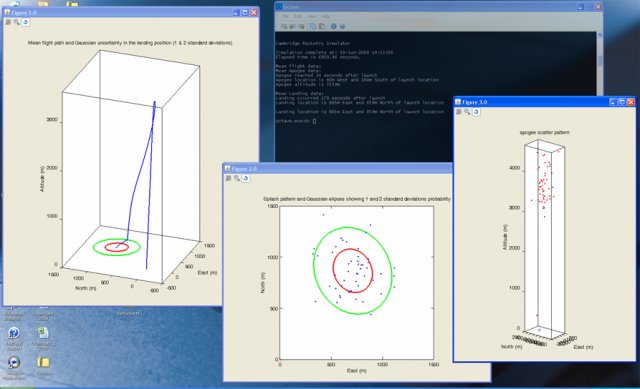Click the third icon in Octave toolbar
The width and height of the screenshot is (640, 389).
[302, 27]
